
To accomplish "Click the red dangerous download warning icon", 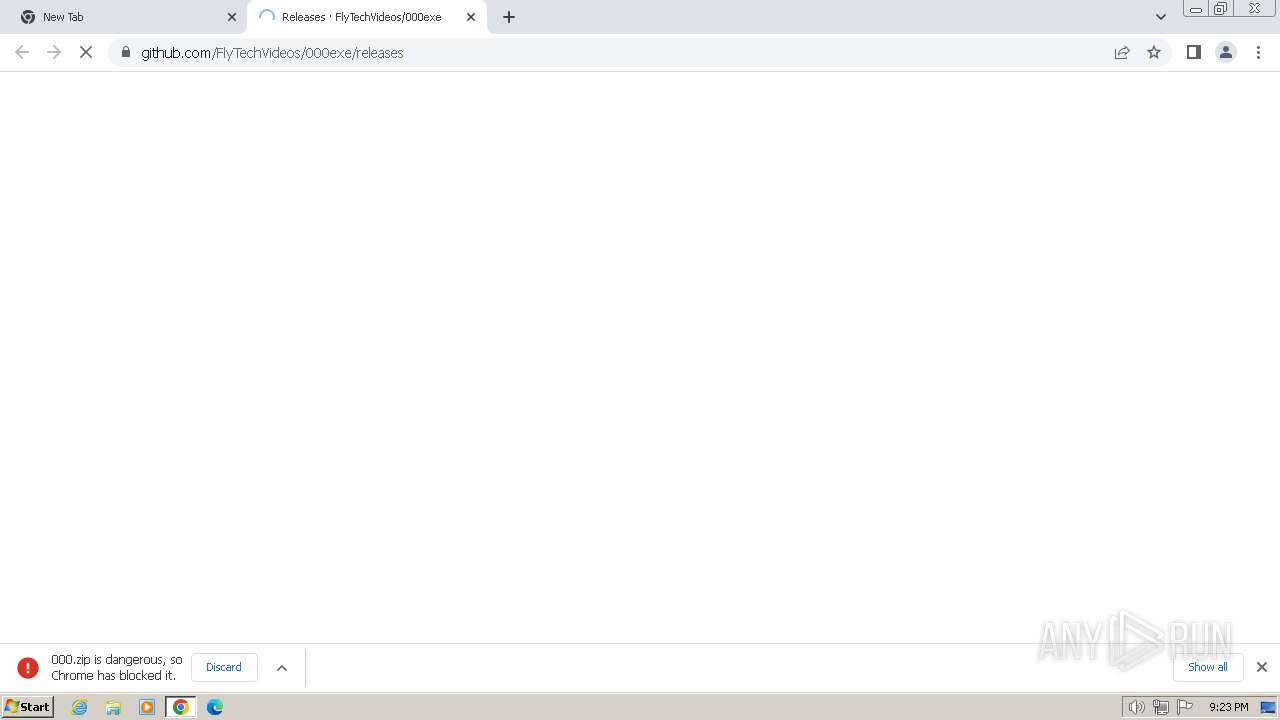I will pyautogui.click(x=28, y=667).
